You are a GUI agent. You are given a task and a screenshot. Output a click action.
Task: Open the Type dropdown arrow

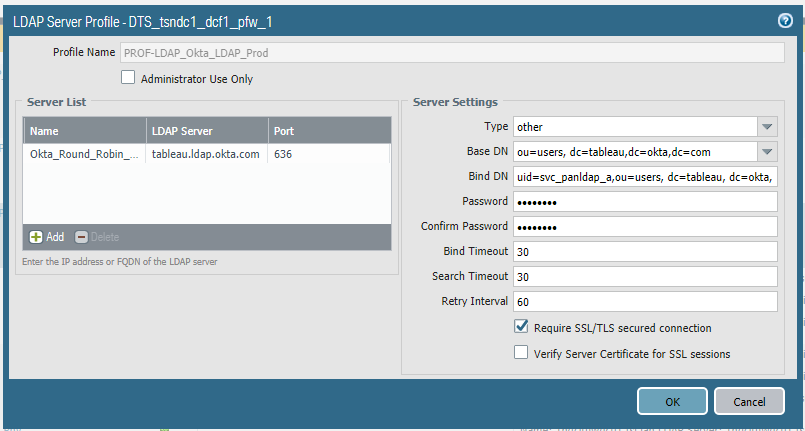[767, 127]
